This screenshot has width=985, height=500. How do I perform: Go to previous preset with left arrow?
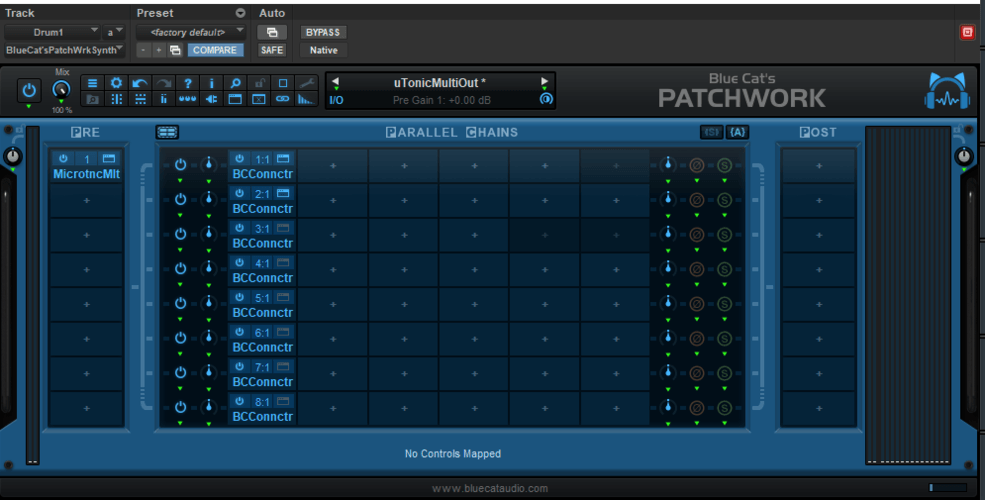click(x=335, y=82)
